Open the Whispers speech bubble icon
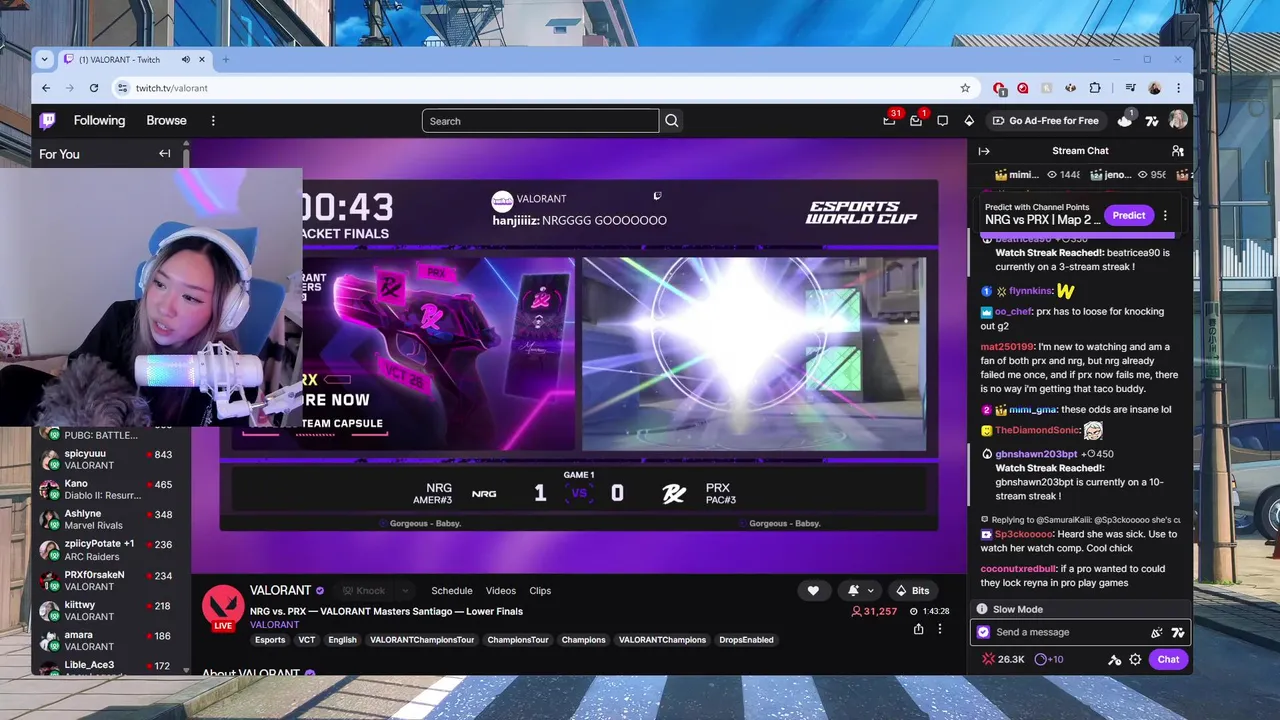Image resolution: width=1280 pixels, height=720 pixels. click(x=942, y=121)
